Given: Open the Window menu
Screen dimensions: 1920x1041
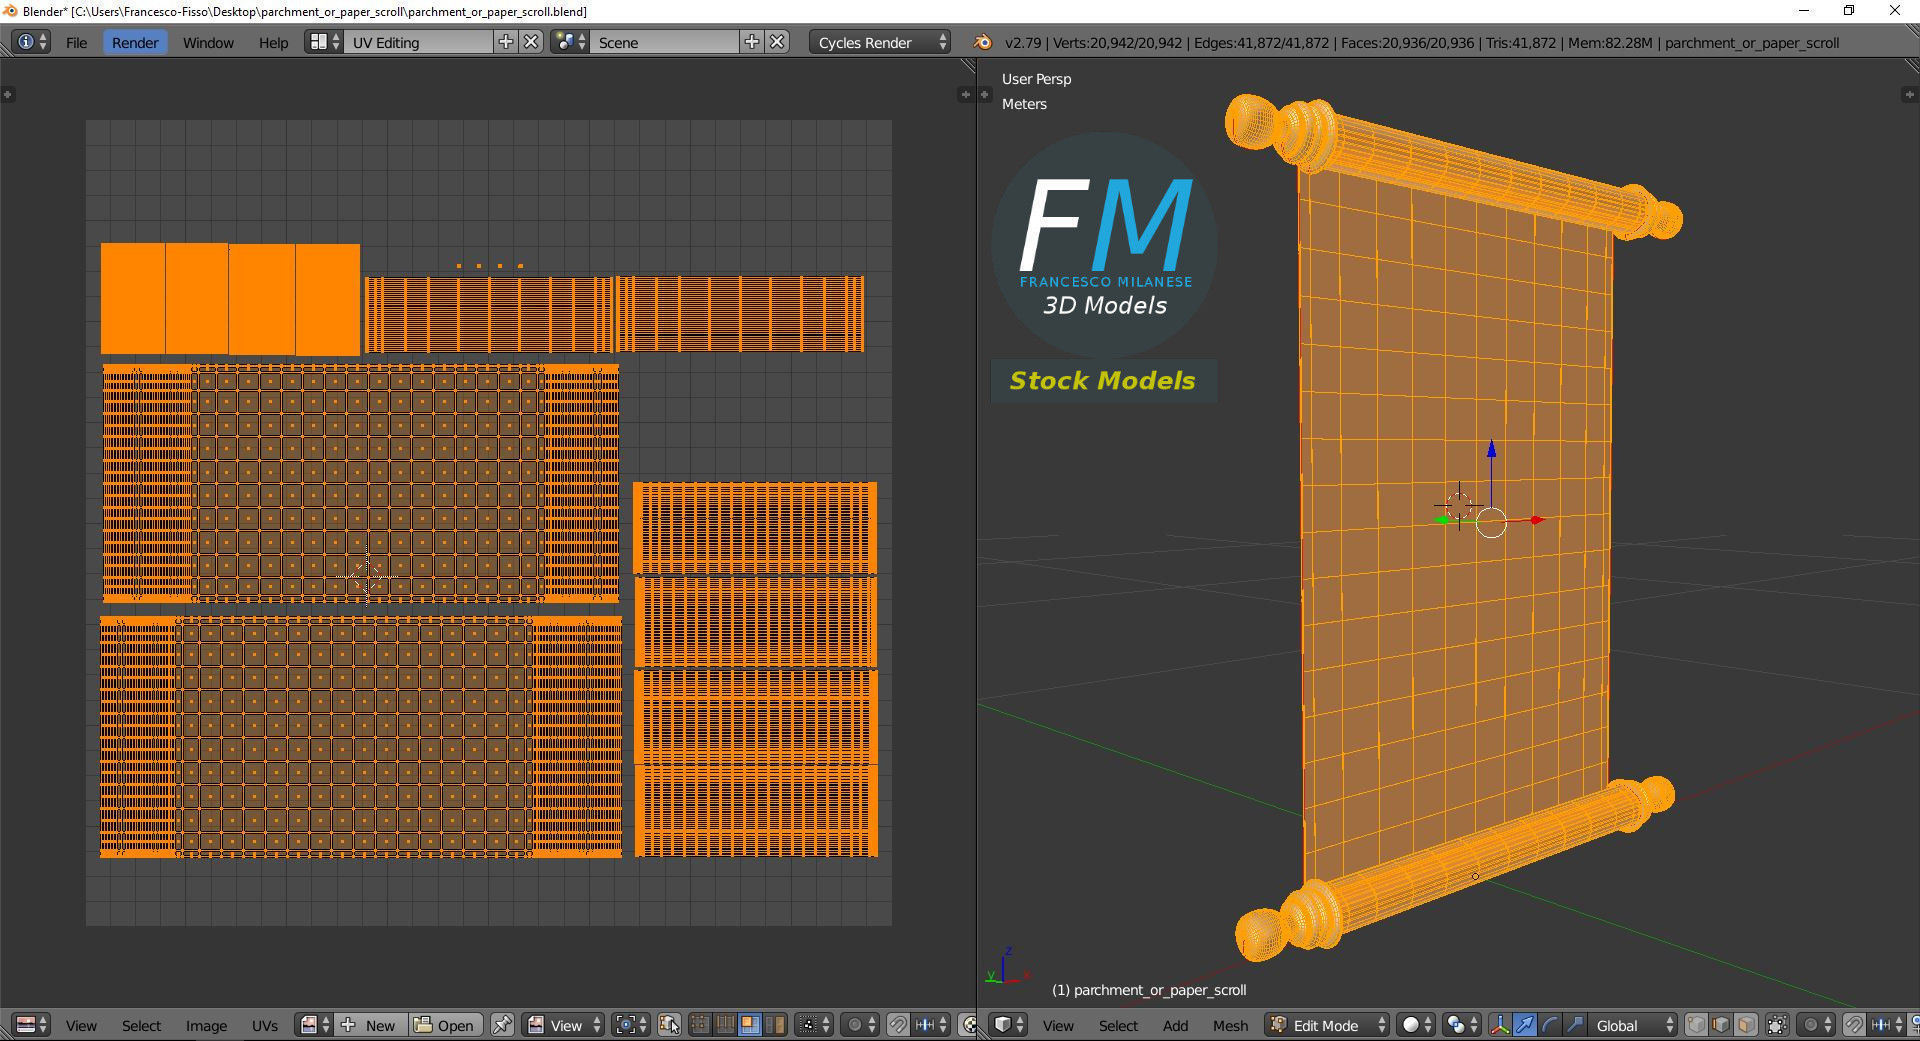Looking at the screenshot, I should tap(208, 42).
